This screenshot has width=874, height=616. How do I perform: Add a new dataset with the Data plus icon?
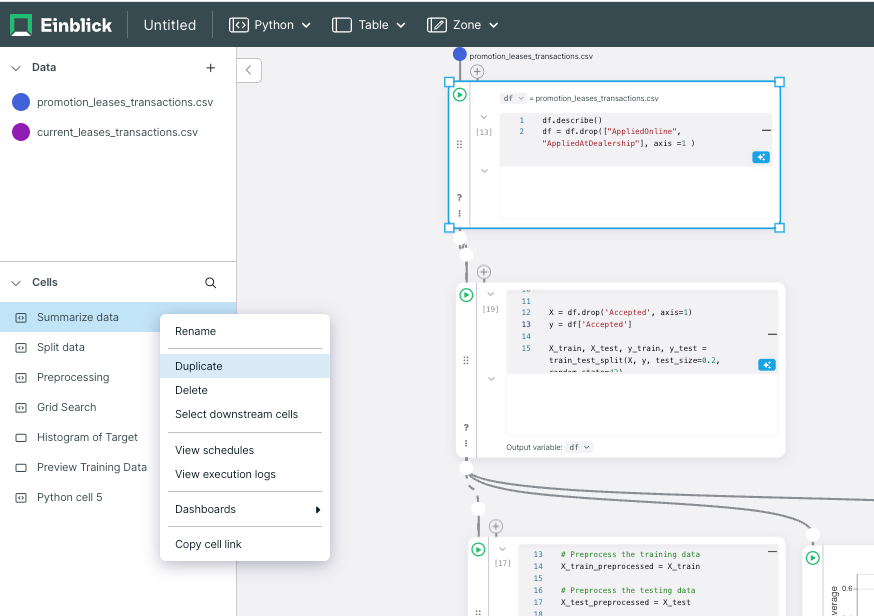[x=210, y=67]
